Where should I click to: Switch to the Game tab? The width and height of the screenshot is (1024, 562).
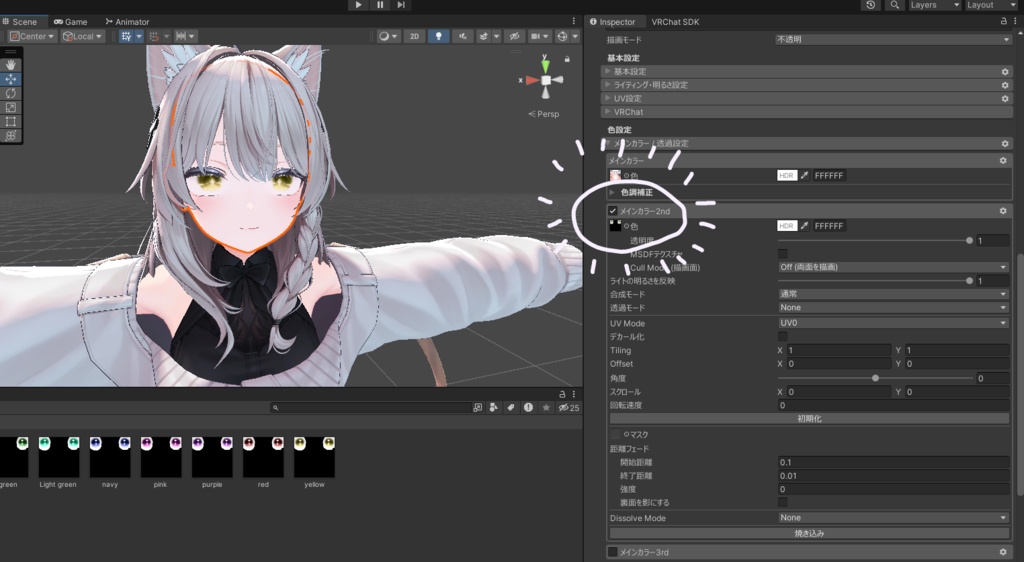tap(71, 22)
